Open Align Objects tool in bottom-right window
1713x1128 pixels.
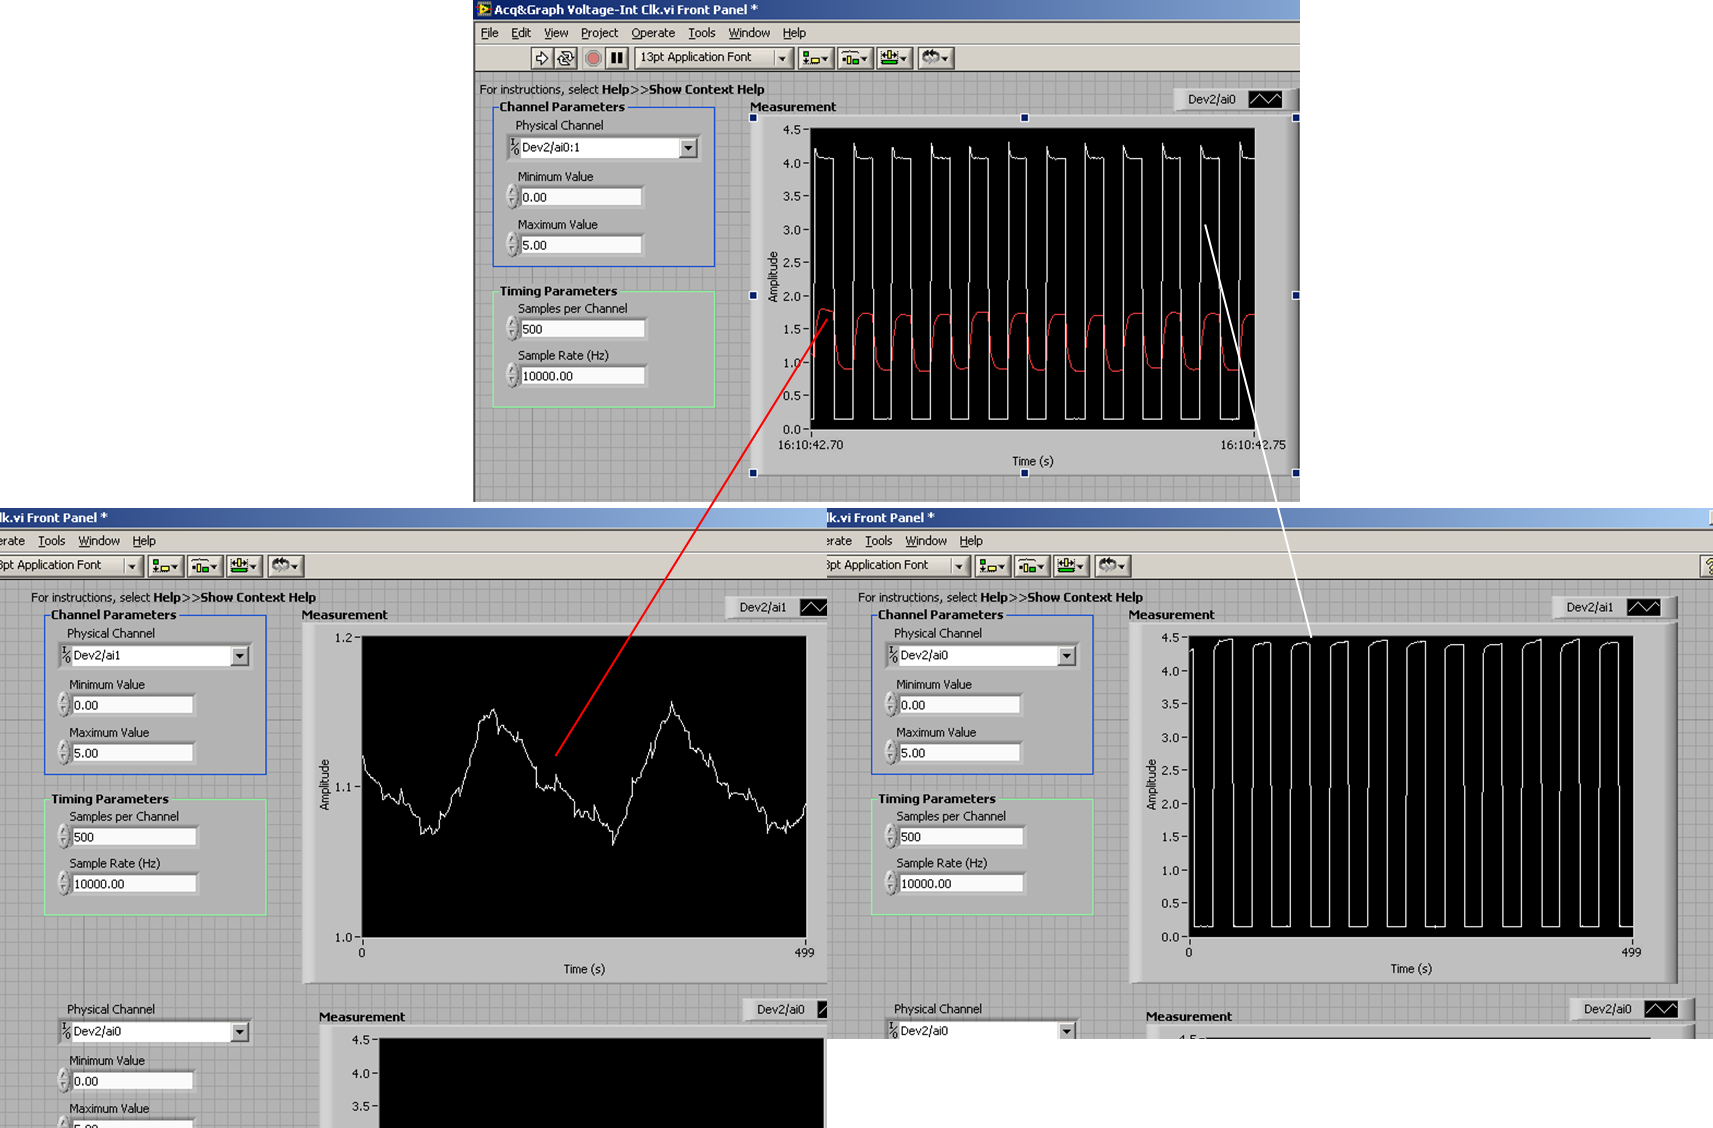992,566
